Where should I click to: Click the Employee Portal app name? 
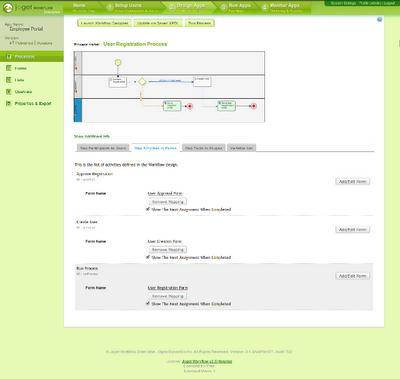pos(26,29)
